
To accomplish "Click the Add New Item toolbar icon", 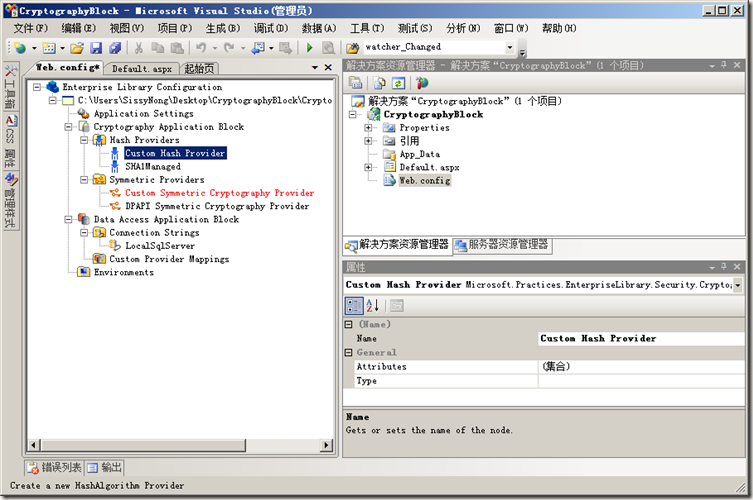I will point(49,48).
